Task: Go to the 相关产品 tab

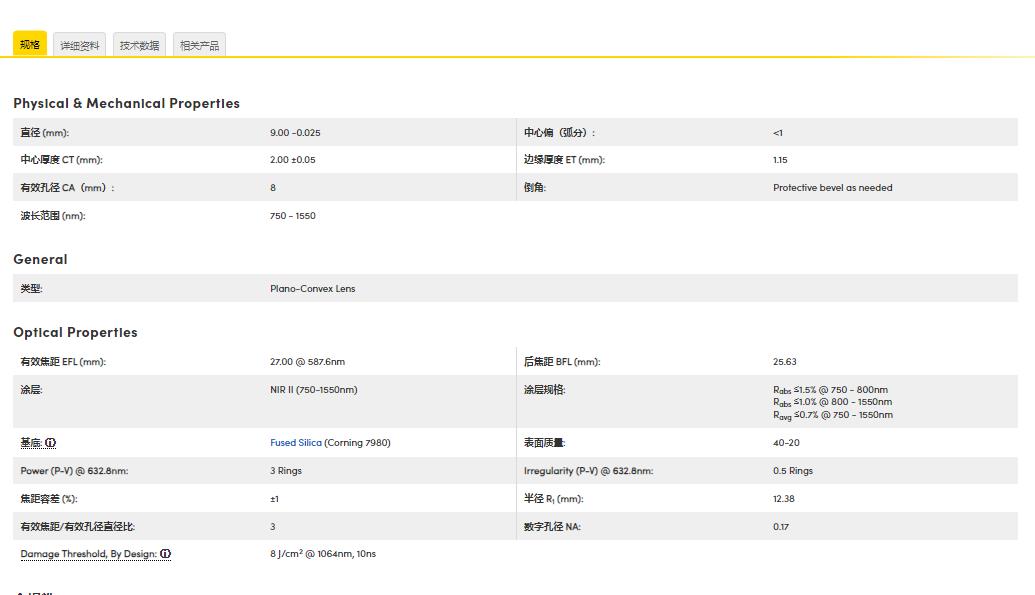Action: [199, 46]
